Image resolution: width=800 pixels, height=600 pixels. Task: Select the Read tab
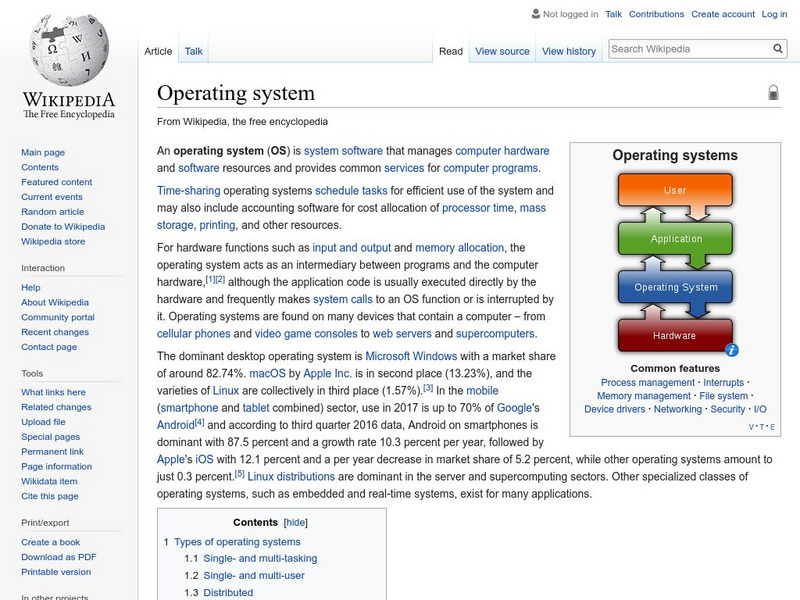click(x=451, y=51)
